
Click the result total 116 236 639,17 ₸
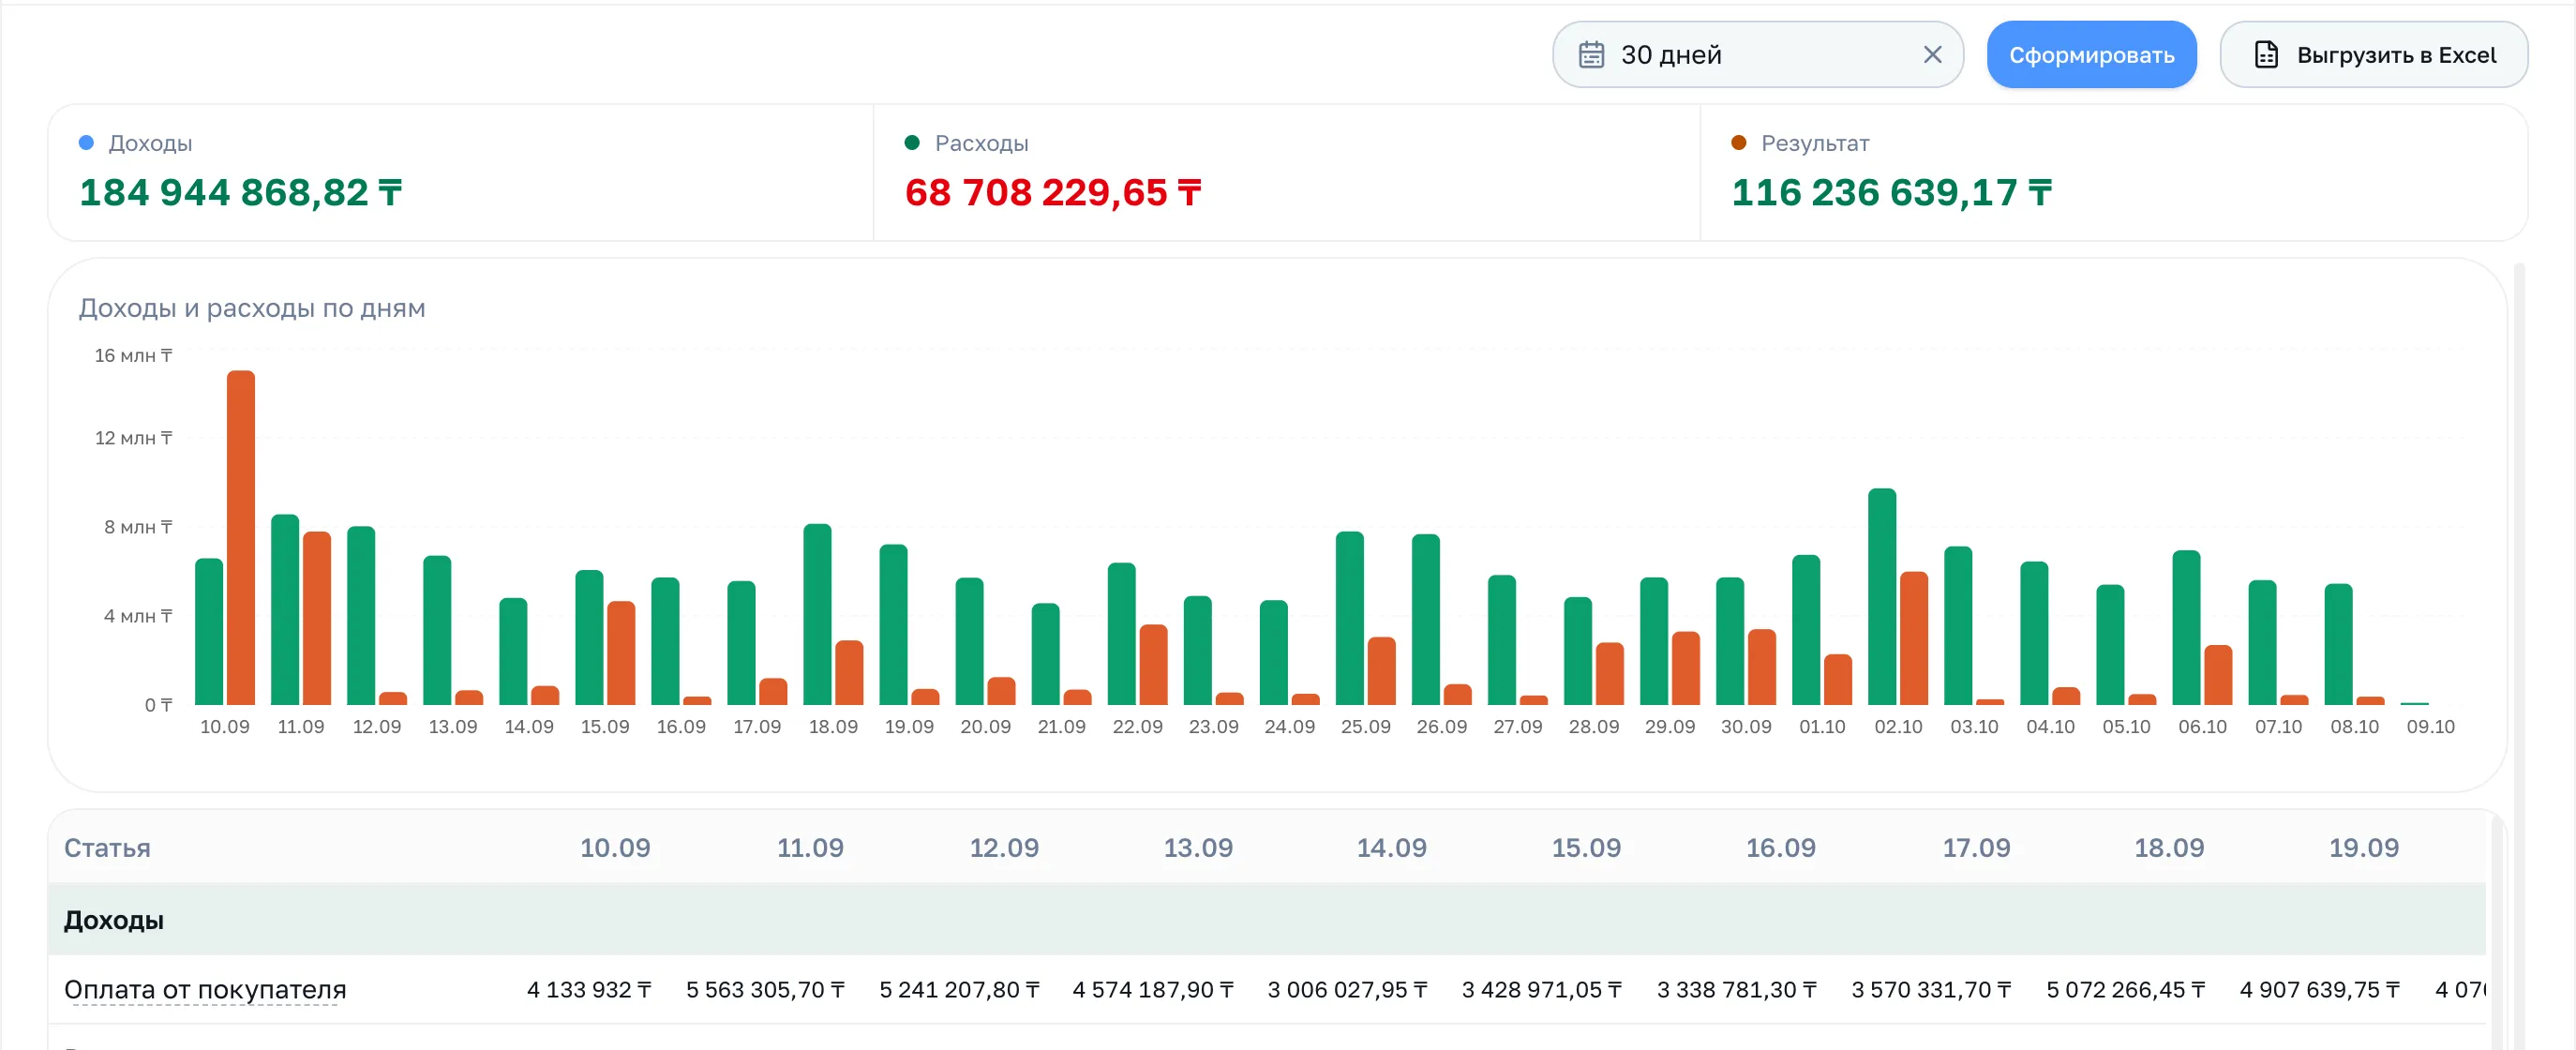pyautogui.click(x=1891, y=193)
